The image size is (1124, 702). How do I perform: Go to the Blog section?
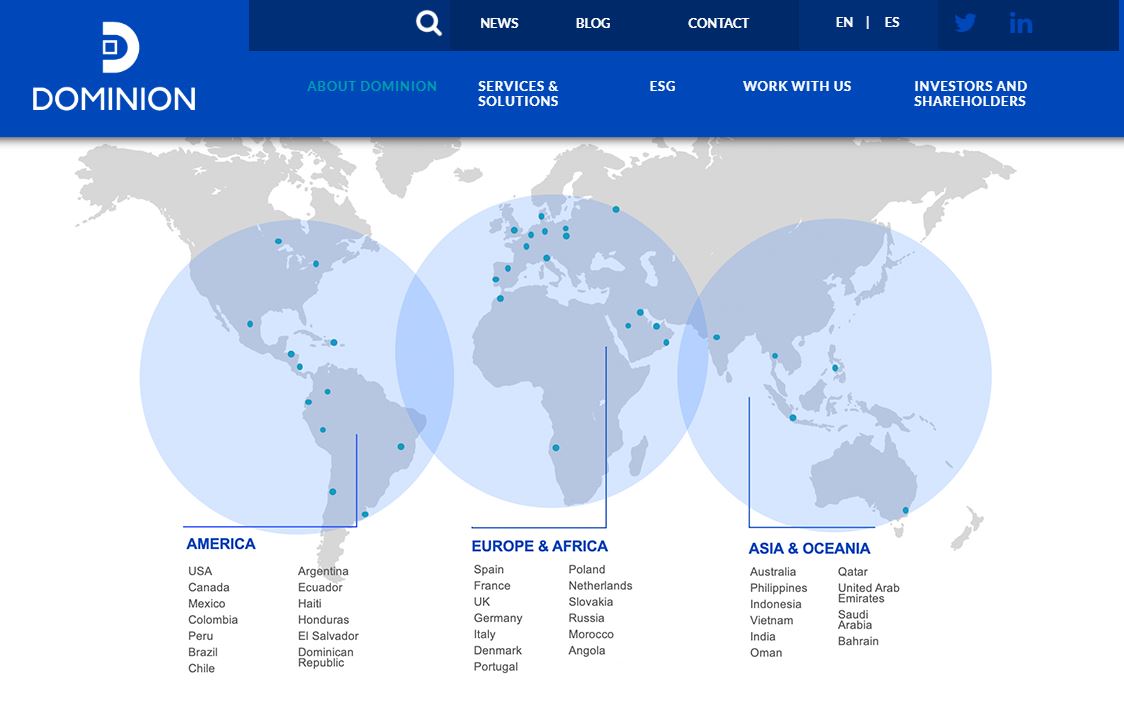593,23
